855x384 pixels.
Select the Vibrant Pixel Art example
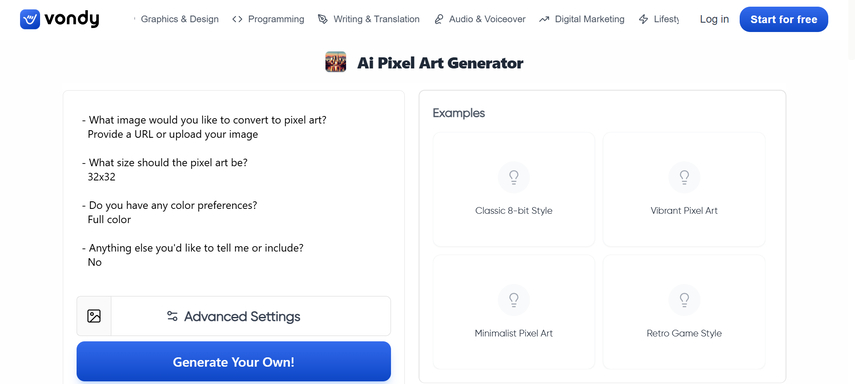684,189
